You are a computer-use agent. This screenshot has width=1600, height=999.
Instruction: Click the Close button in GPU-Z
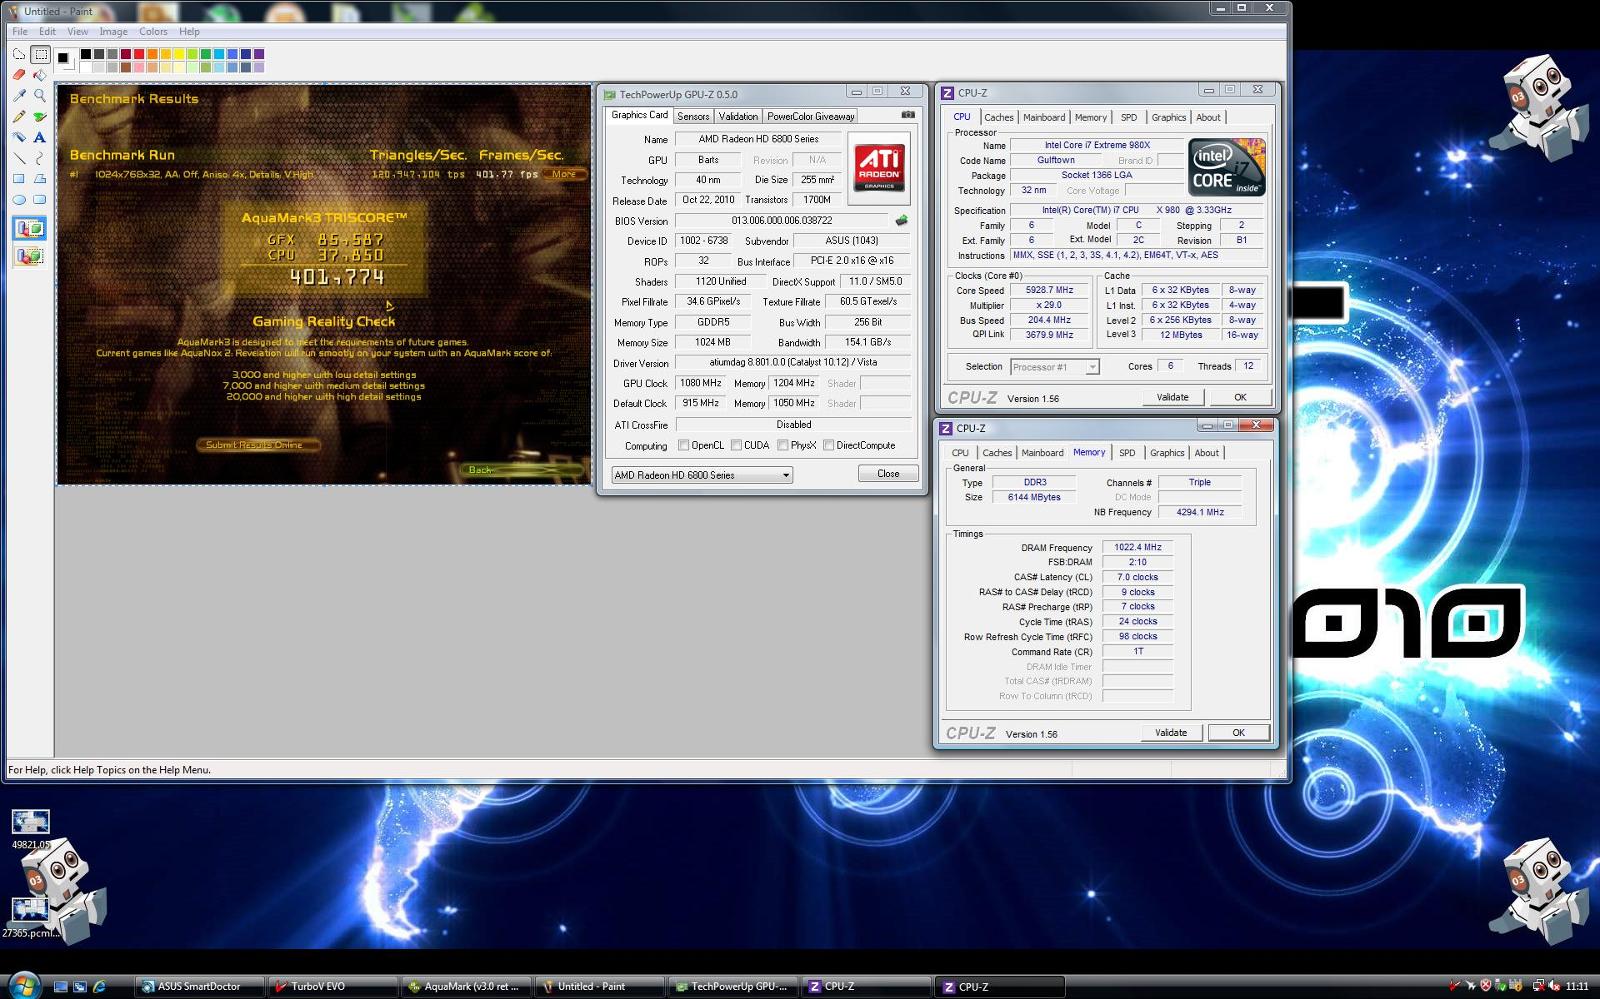click(x=888, y=474)
